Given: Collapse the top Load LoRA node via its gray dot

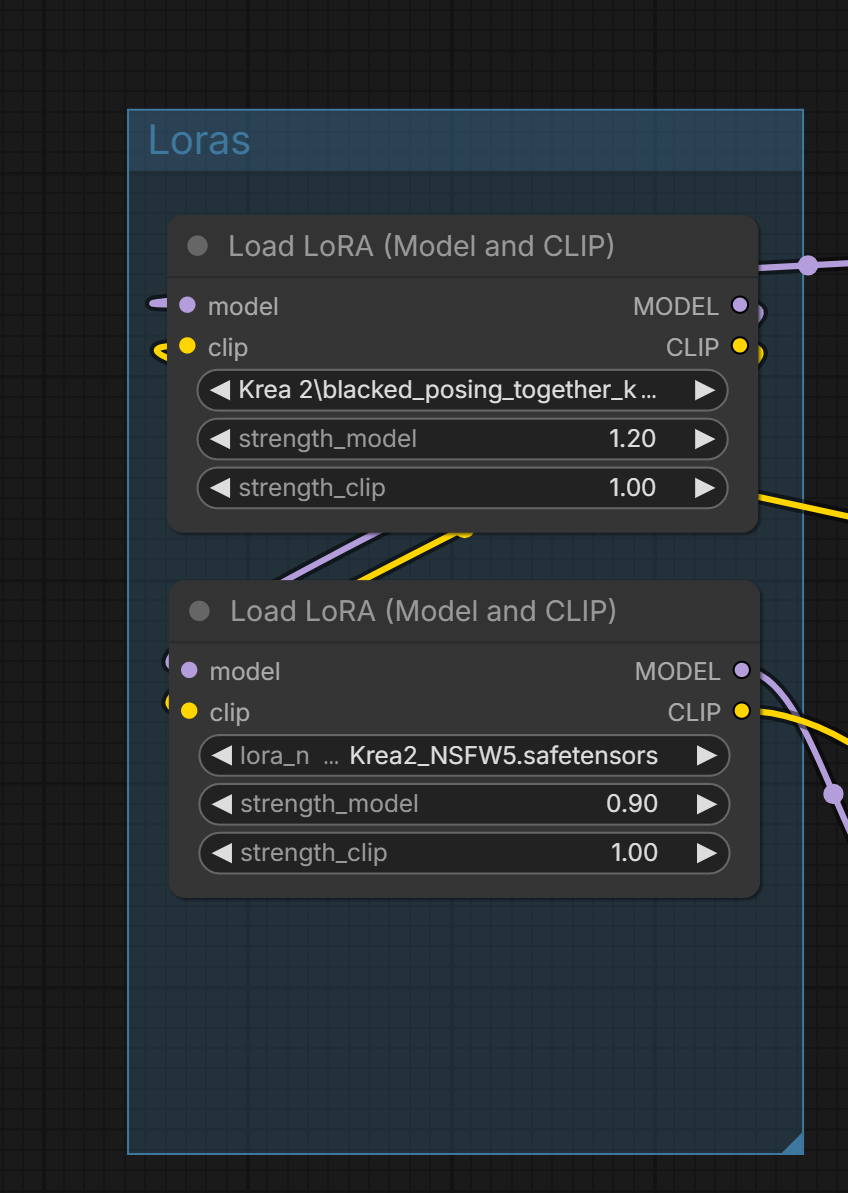Looking at the screenshot, I should click(x=198, y=246).
